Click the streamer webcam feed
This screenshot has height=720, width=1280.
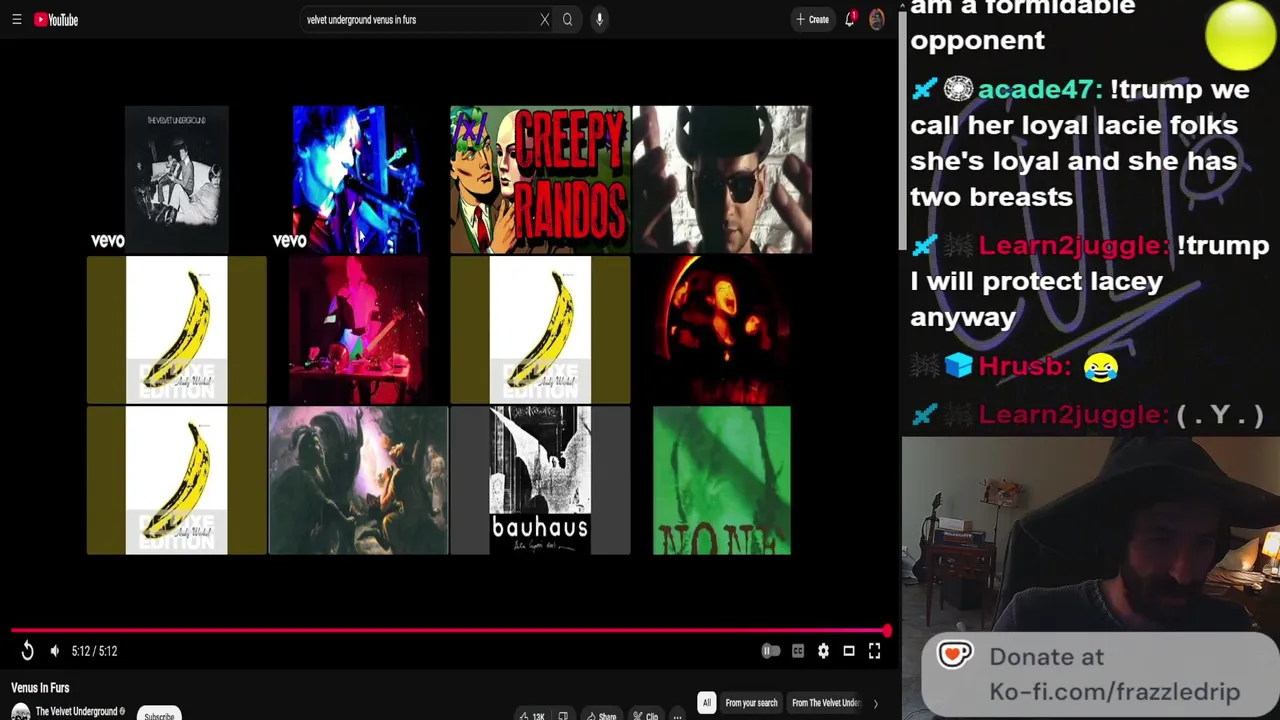[1090, 536]
